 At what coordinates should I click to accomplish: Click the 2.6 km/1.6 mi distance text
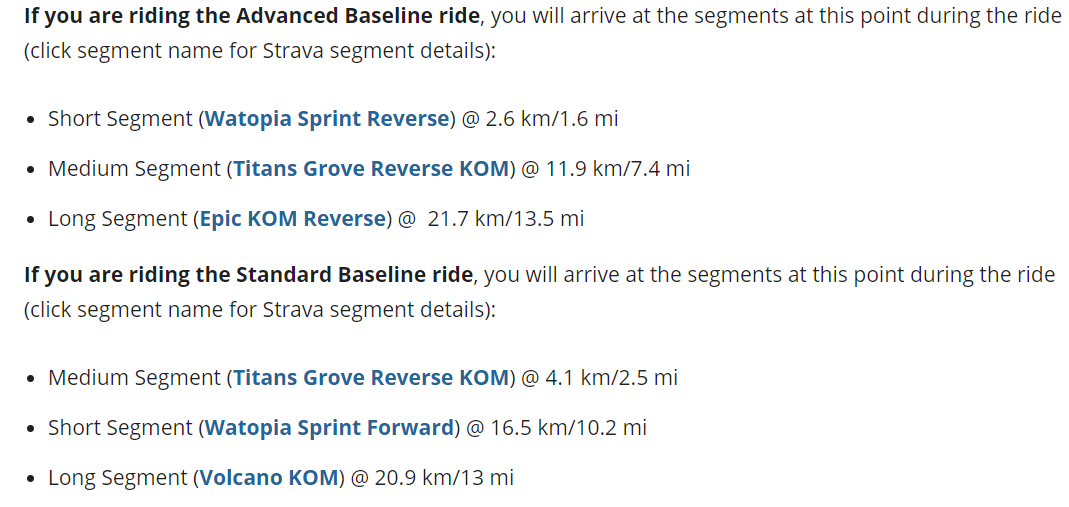552,118
